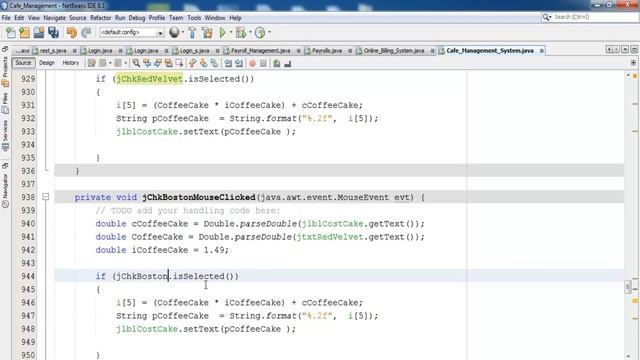Click the Uncomment icon in editor toolbar

click(288, 63)
